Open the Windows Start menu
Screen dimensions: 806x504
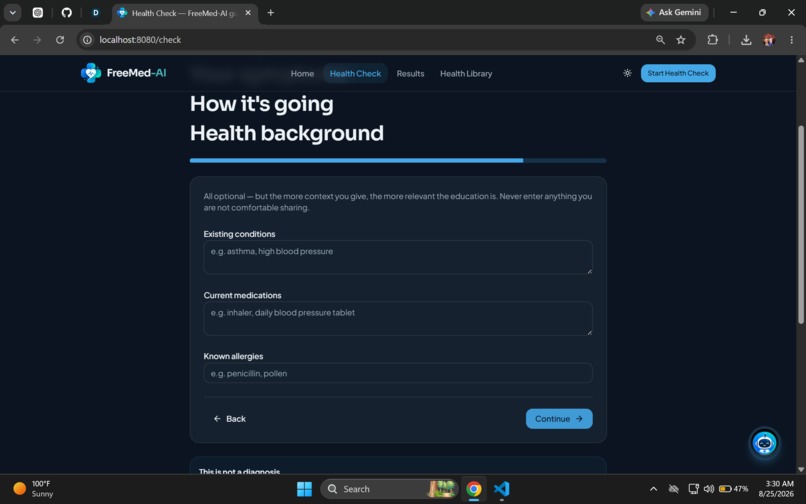[304, 489]
